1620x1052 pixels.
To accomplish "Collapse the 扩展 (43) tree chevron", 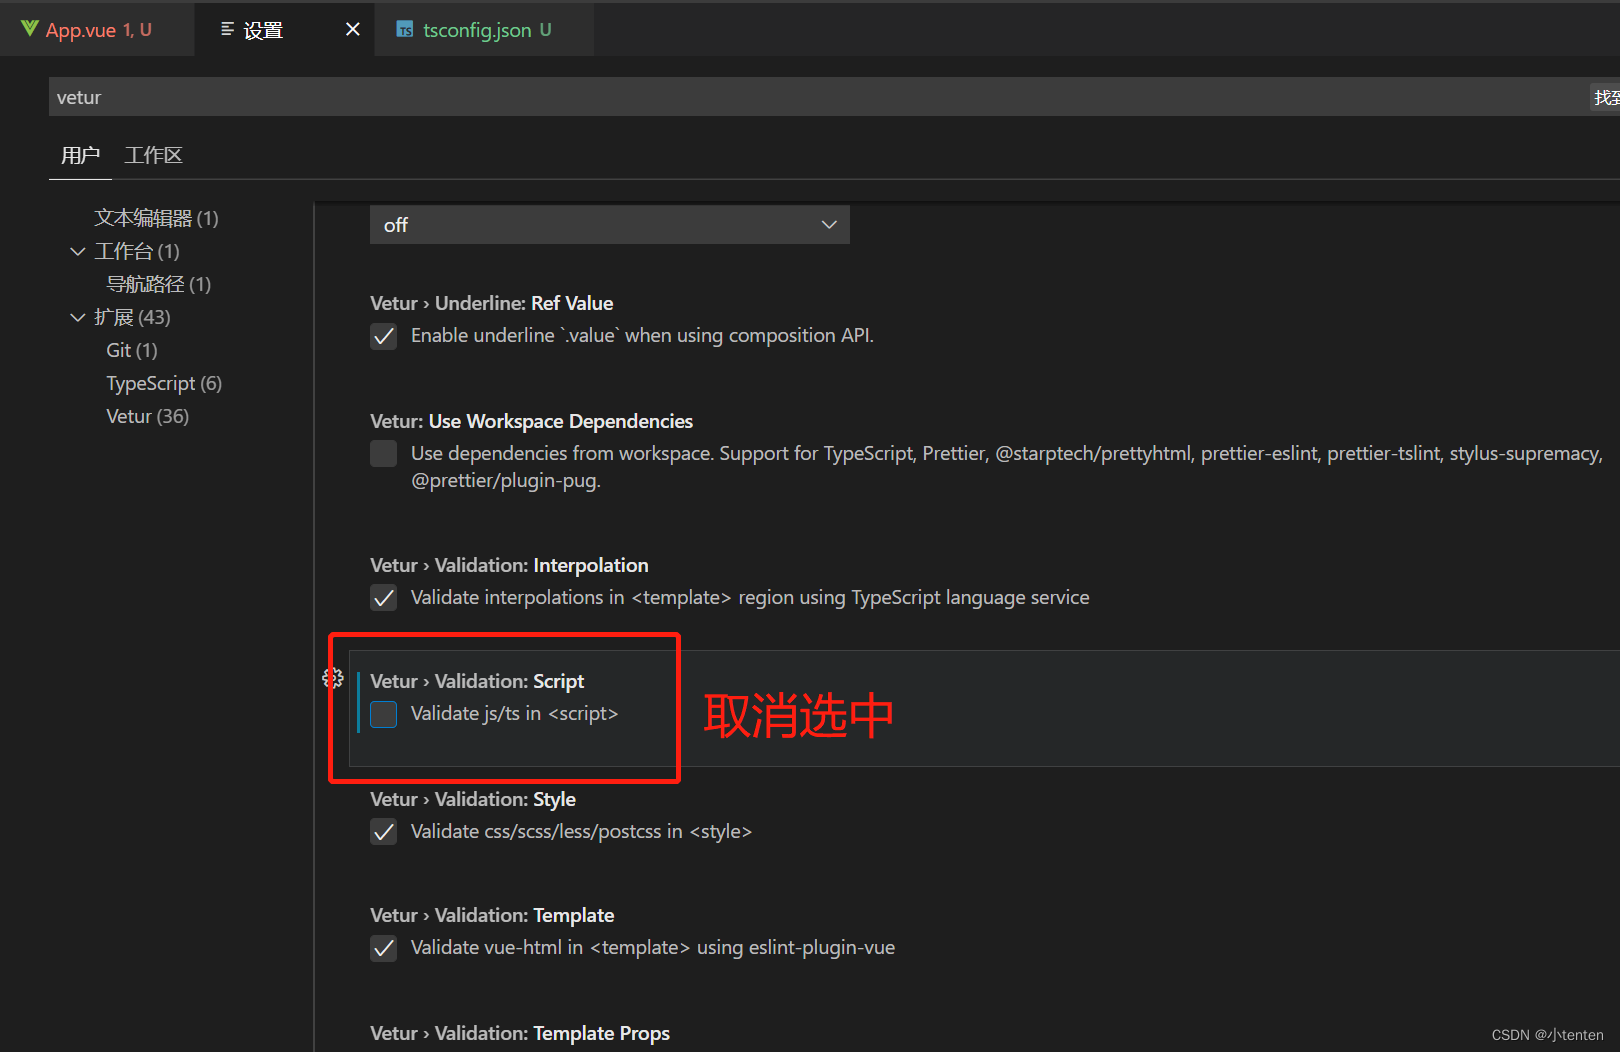I will pos(77,317).
